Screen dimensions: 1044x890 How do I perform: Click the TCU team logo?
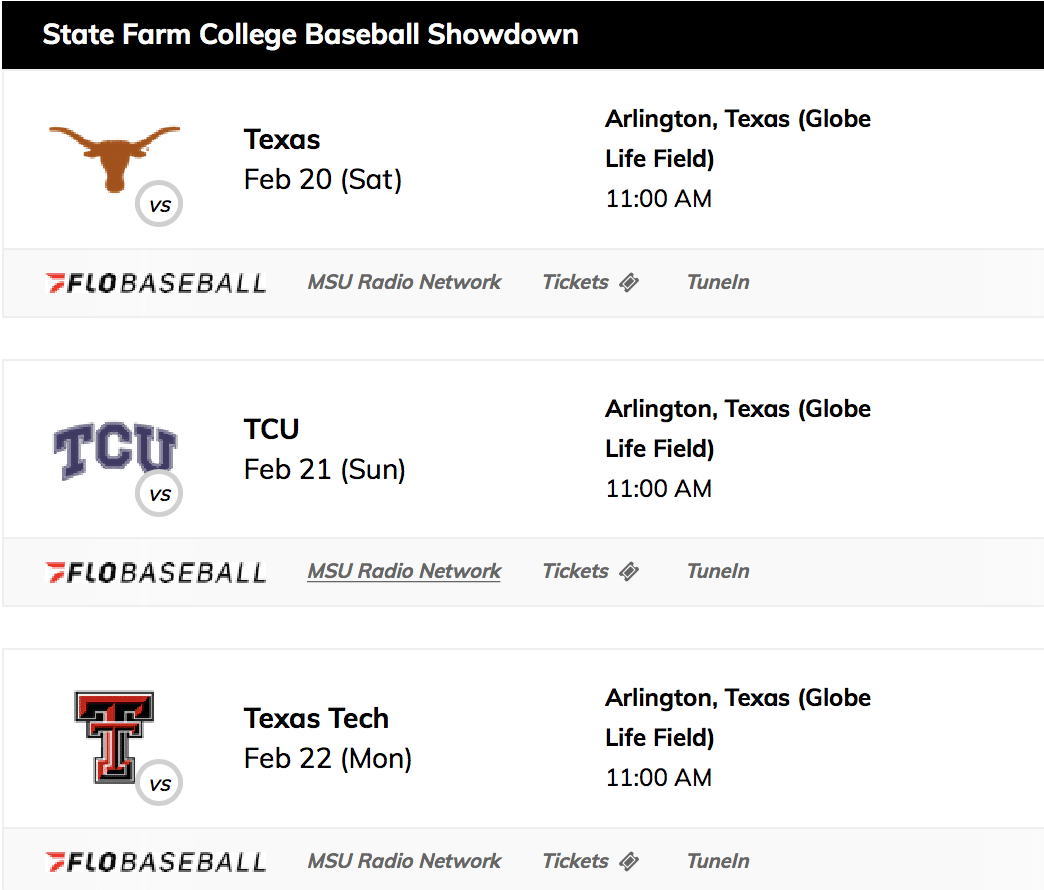[x=115, y=450]
